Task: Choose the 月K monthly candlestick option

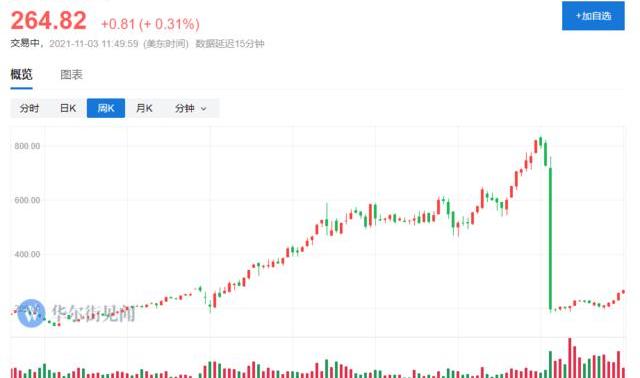Action: [x=144, y=108]
